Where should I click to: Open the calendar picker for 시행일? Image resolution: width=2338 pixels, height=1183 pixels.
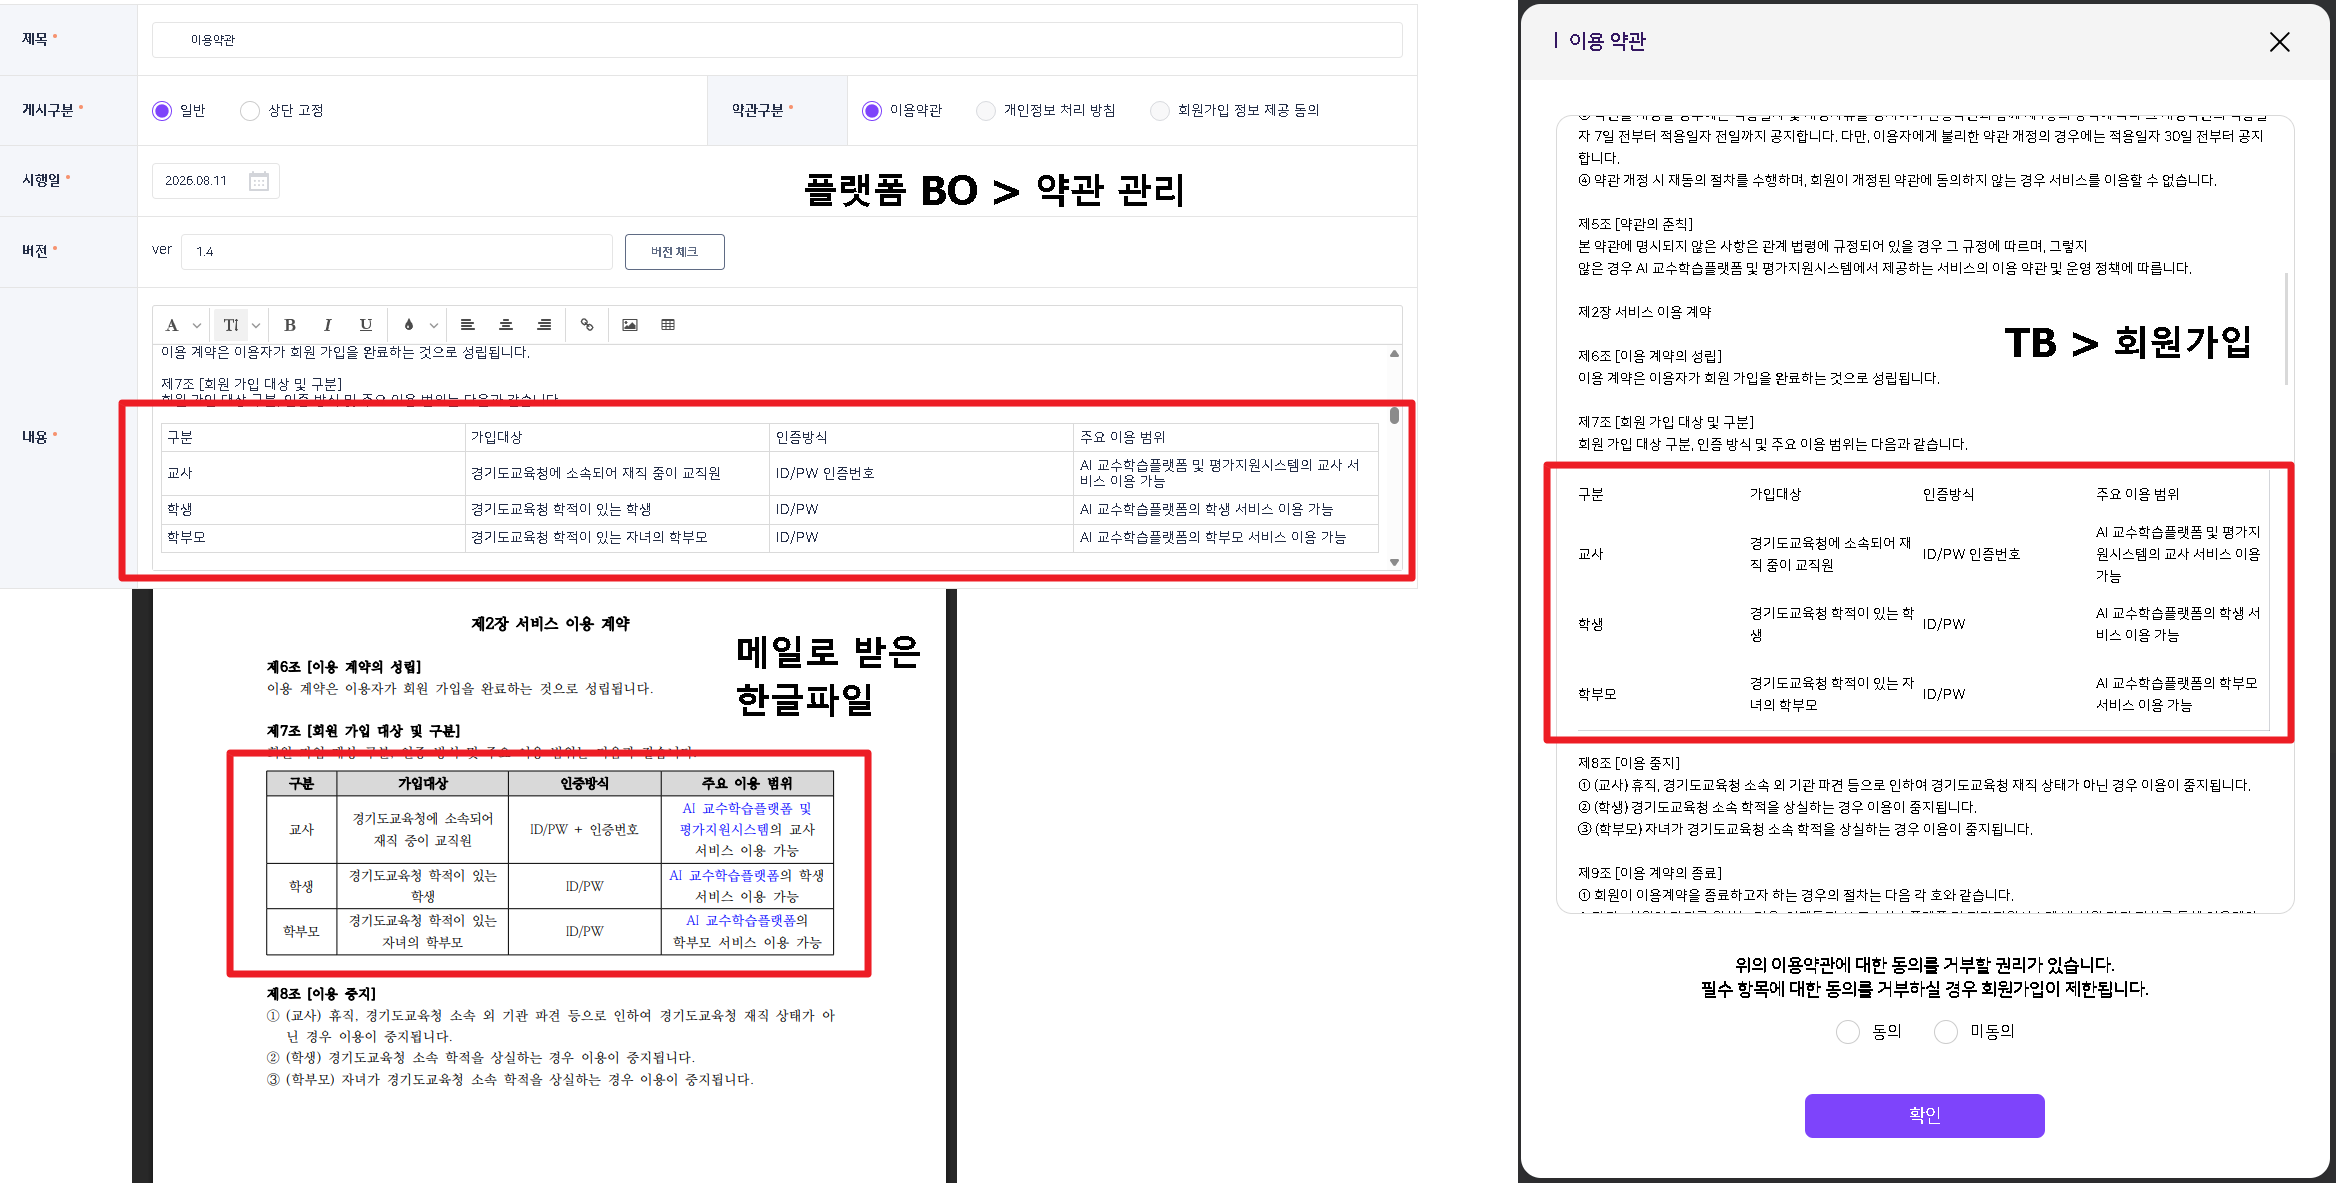click(x=259, y=181)
